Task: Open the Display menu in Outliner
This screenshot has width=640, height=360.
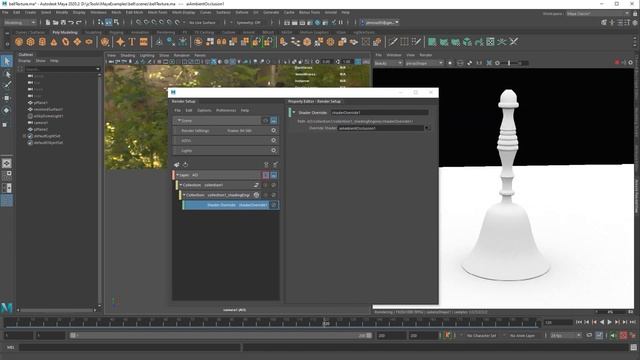Action: [24, 61]
